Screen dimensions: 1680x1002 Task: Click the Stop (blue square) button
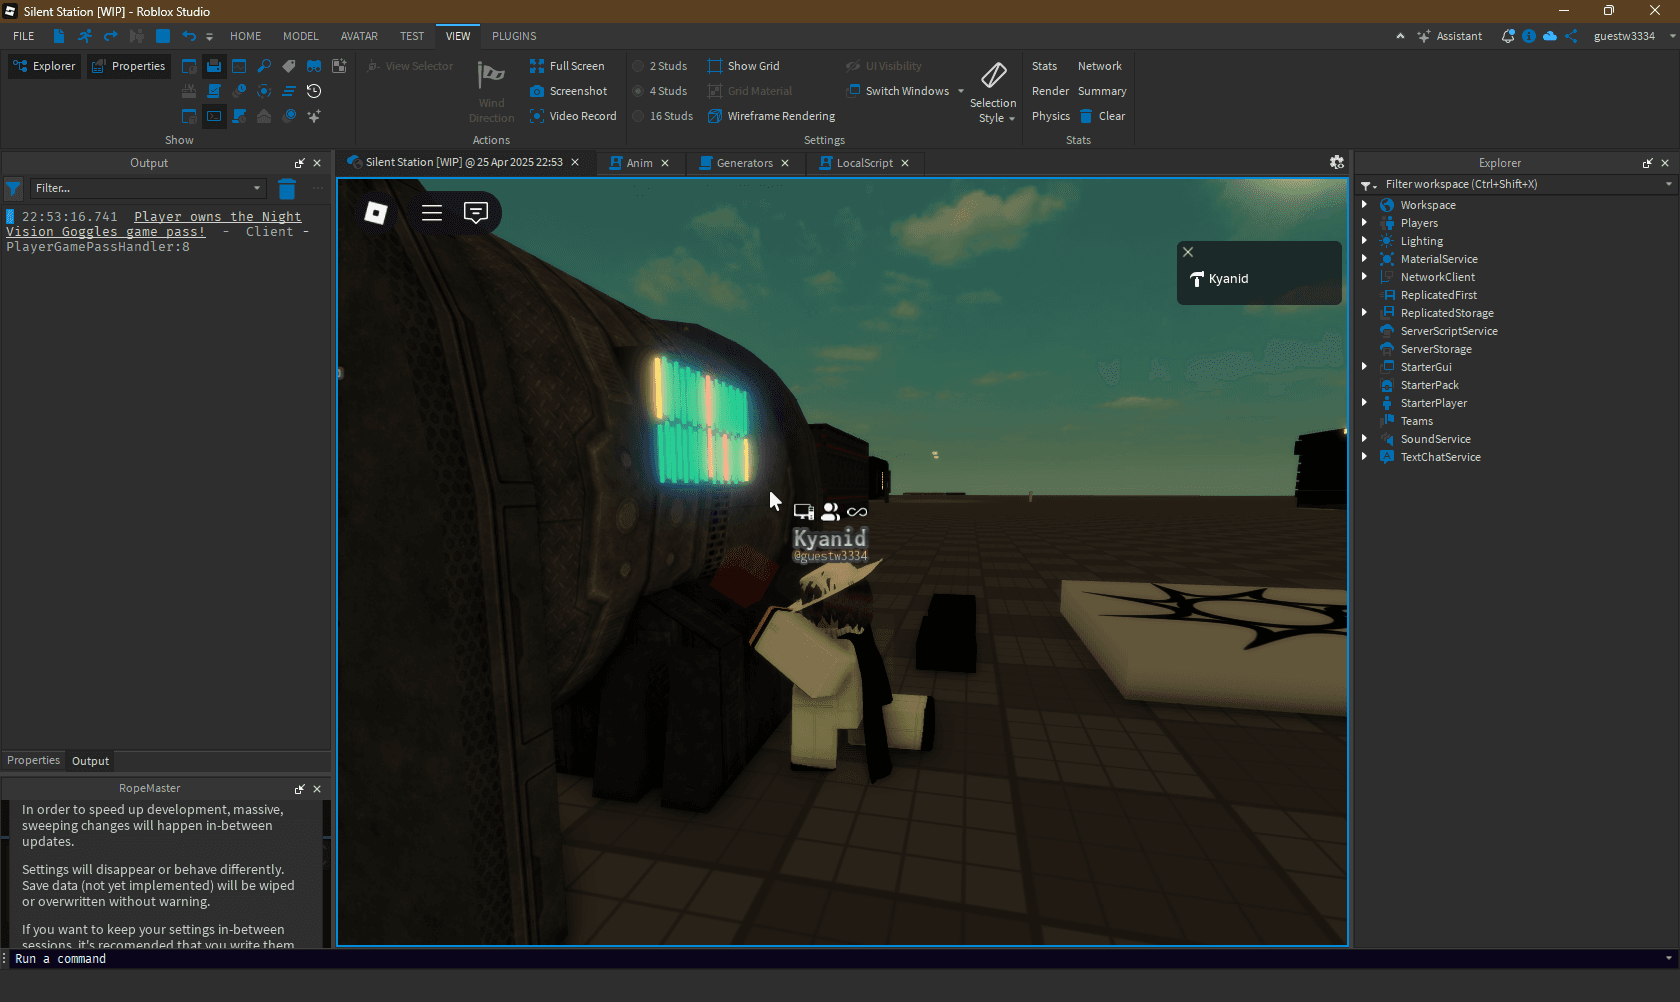point(163,36)
